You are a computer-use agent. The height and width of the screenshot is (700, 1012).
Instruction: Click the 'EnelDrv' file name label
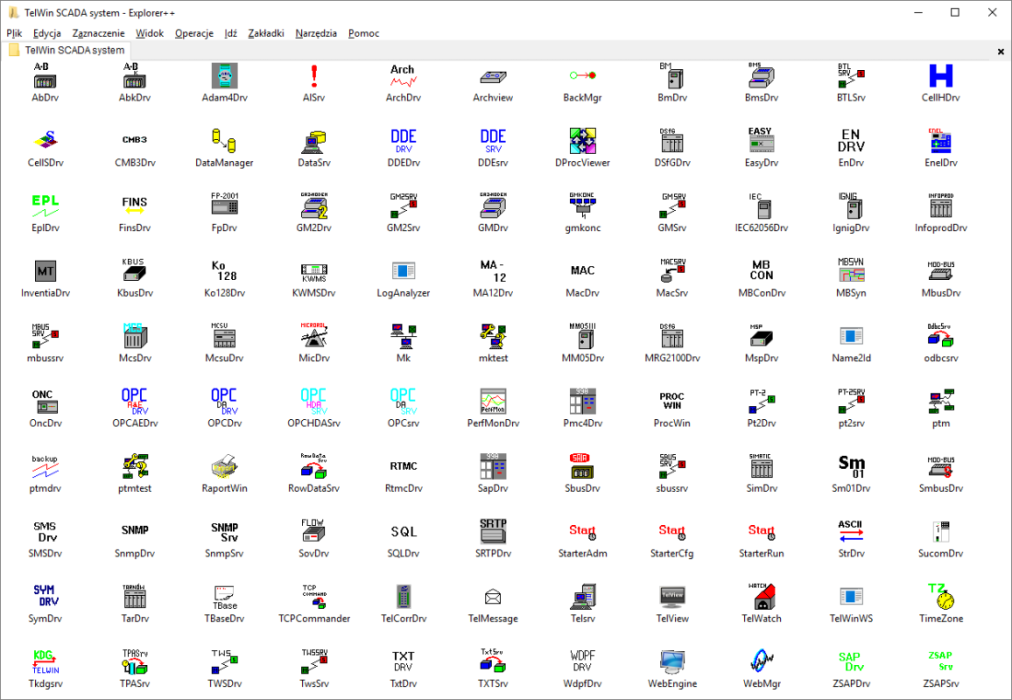tap(941, 163)
